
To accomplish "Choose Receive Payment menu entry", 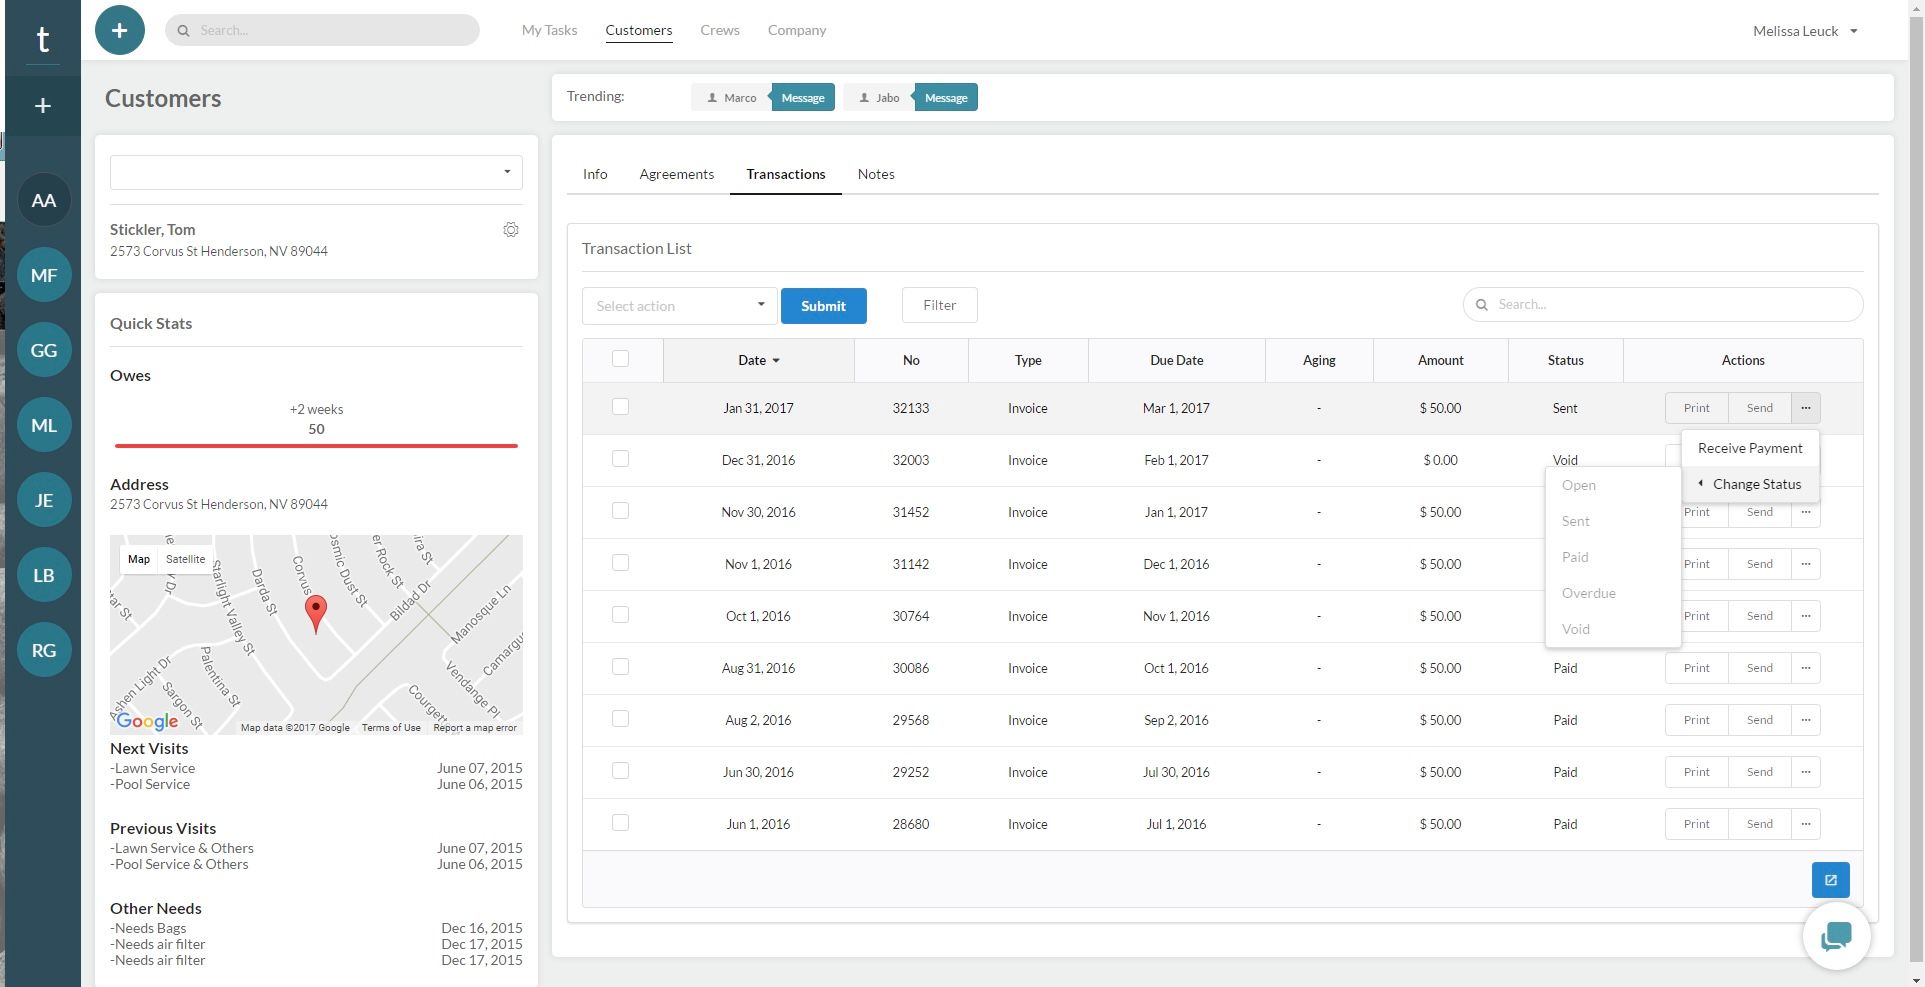I will tap(1750, 448).
